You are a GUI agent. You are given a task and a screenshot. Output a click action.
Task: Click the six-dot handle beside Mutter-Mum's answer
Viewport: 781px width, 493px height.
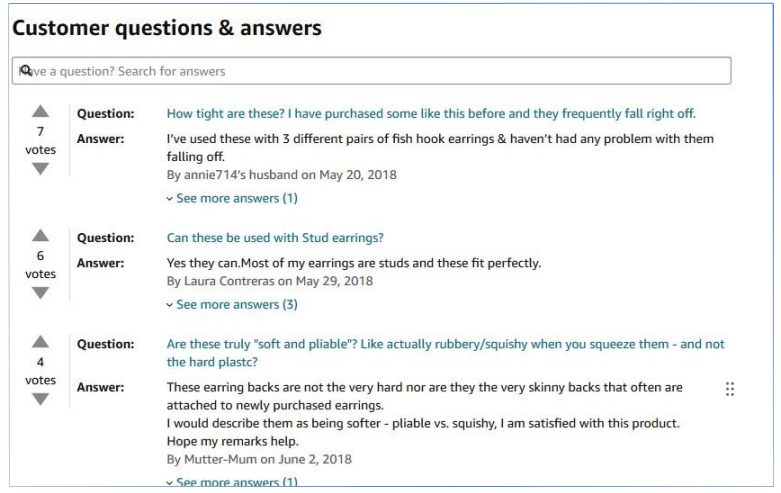pos(730,389)
